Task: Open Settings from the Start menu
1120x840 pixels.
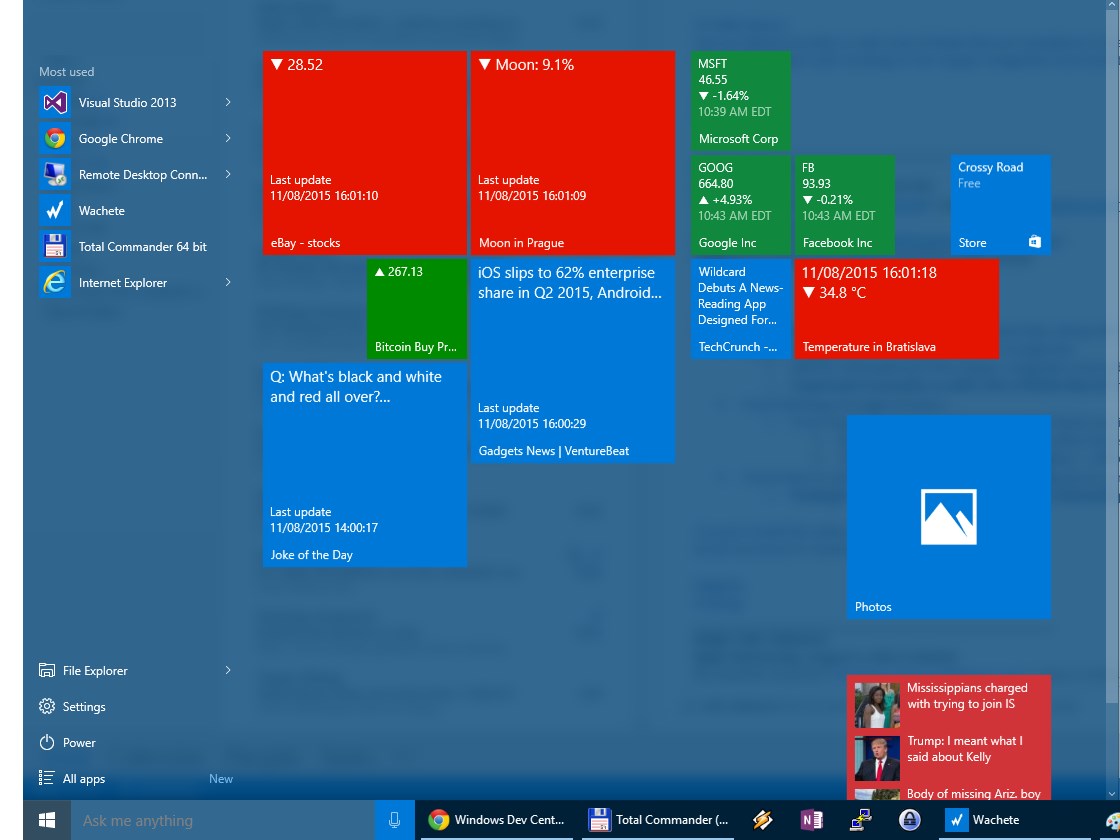Action: click(x=84, y=707)
